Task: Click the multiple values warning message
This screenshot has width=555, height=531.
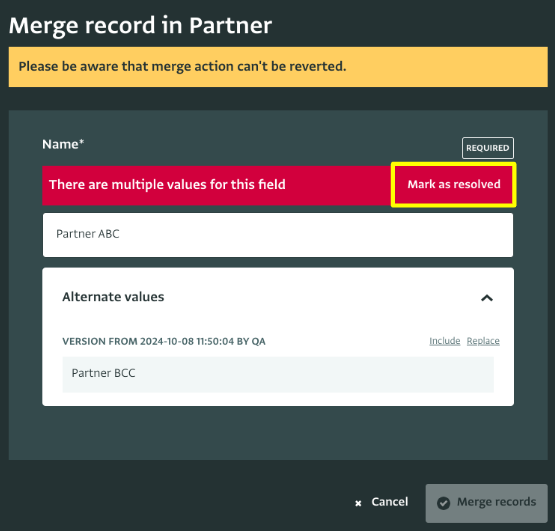Action: [167, 184]
